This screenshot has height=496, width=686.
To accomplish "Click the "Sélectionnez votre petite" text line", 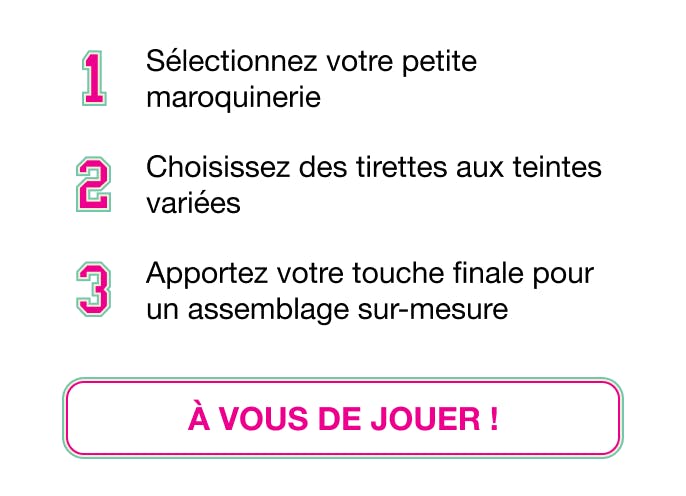I will [x=311, y=61].
